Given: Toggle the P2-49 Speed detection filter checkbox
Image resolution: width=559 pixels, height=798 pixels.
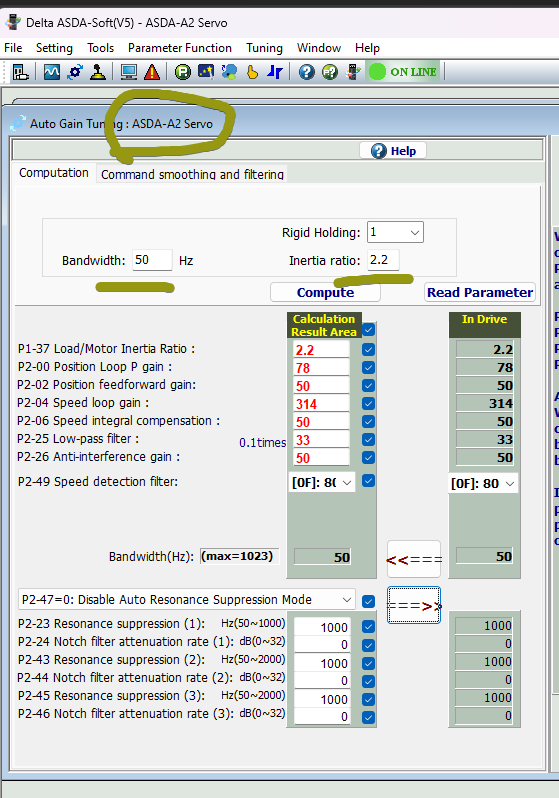Looking at the screenshot, I should [369, 480].
